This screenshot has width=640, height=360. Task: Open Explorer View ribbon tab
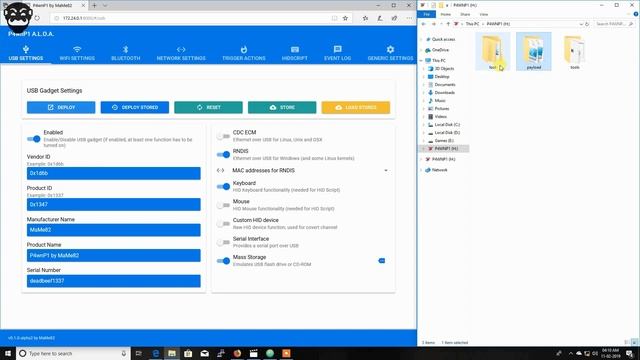click(x=484, y=14)
